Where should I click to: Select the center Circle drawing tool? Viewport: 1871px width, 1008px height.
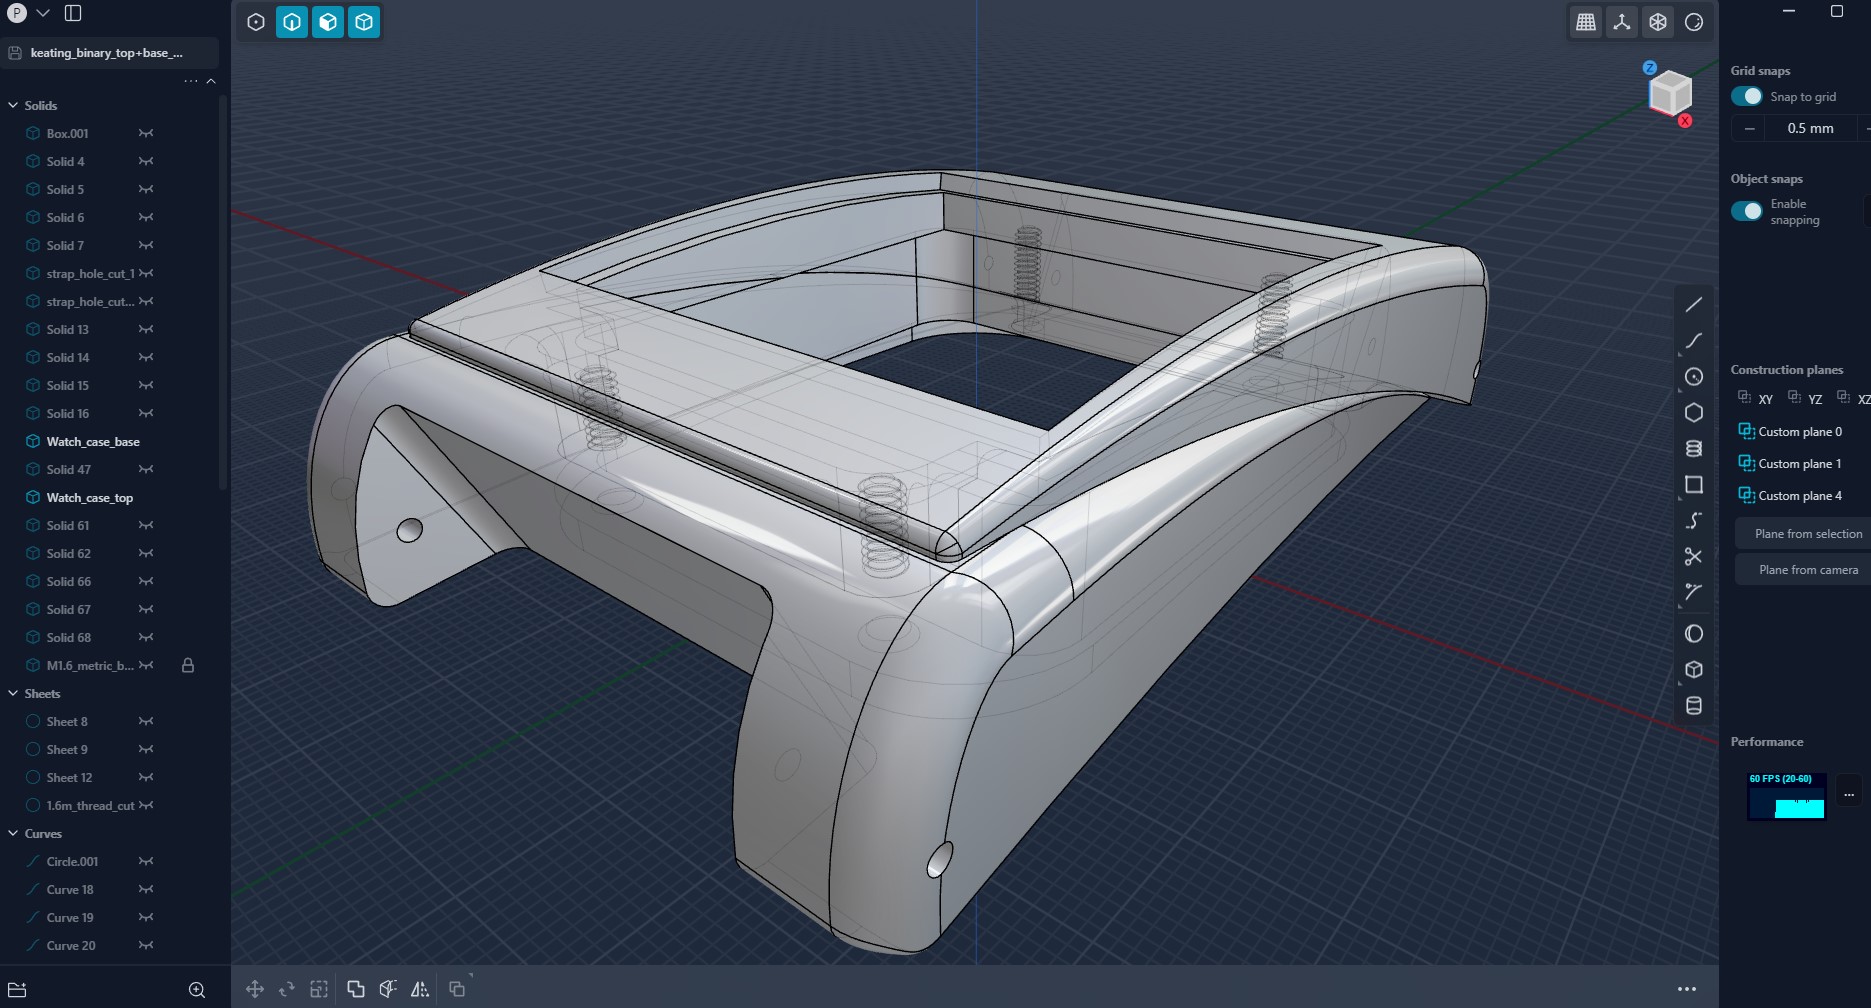[x=1693, y=377]
